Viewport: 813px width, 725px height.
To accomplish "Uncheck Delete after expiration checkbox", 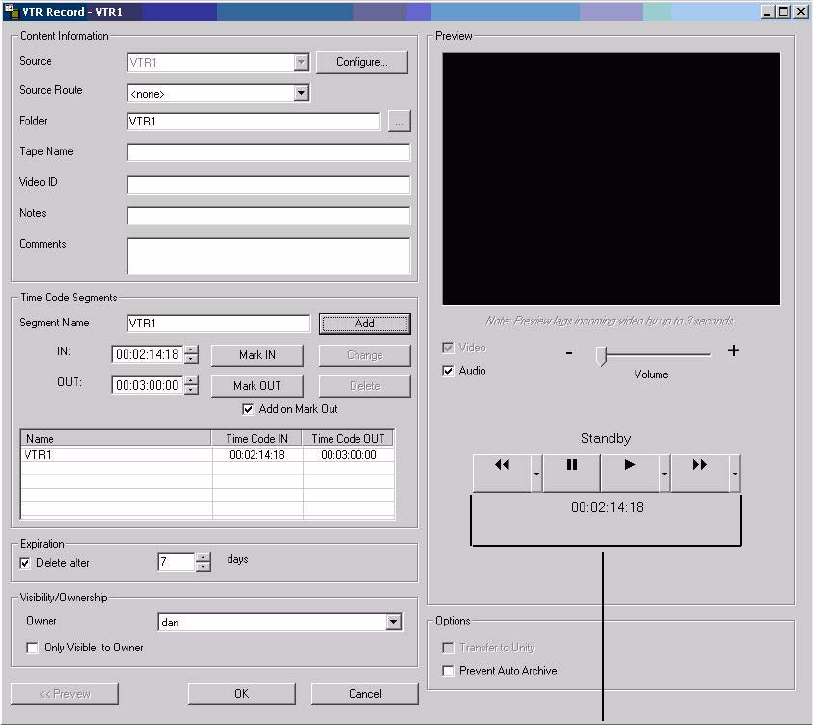I will (24, 563).
